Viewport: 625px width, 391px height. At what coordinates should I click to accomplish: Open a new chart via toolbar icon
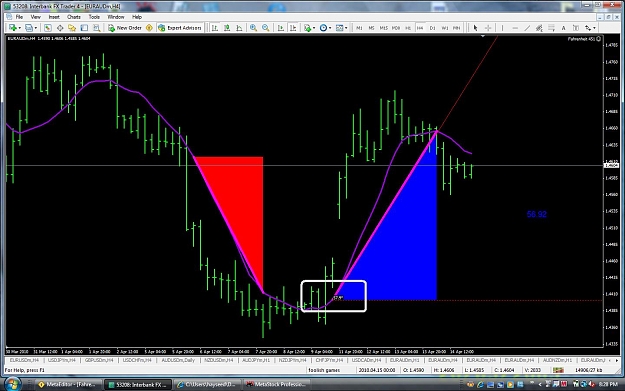(13, 28)
